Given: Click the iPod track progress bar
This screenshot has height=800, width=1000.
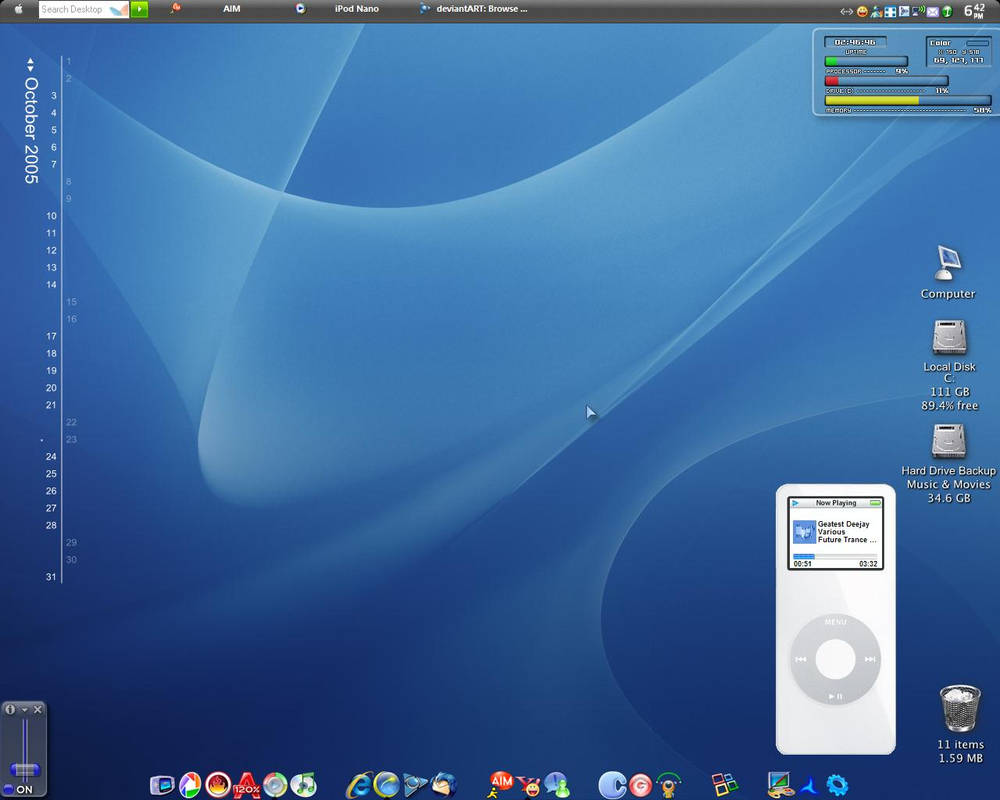Looking at the screenshot, I should 835,556.
